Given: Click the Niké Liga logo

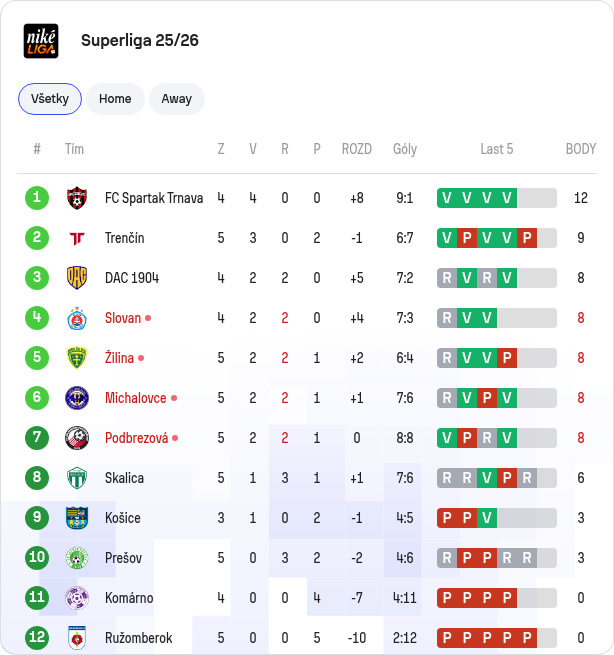Looking at the screenshot, I should [x=41, y=41].
